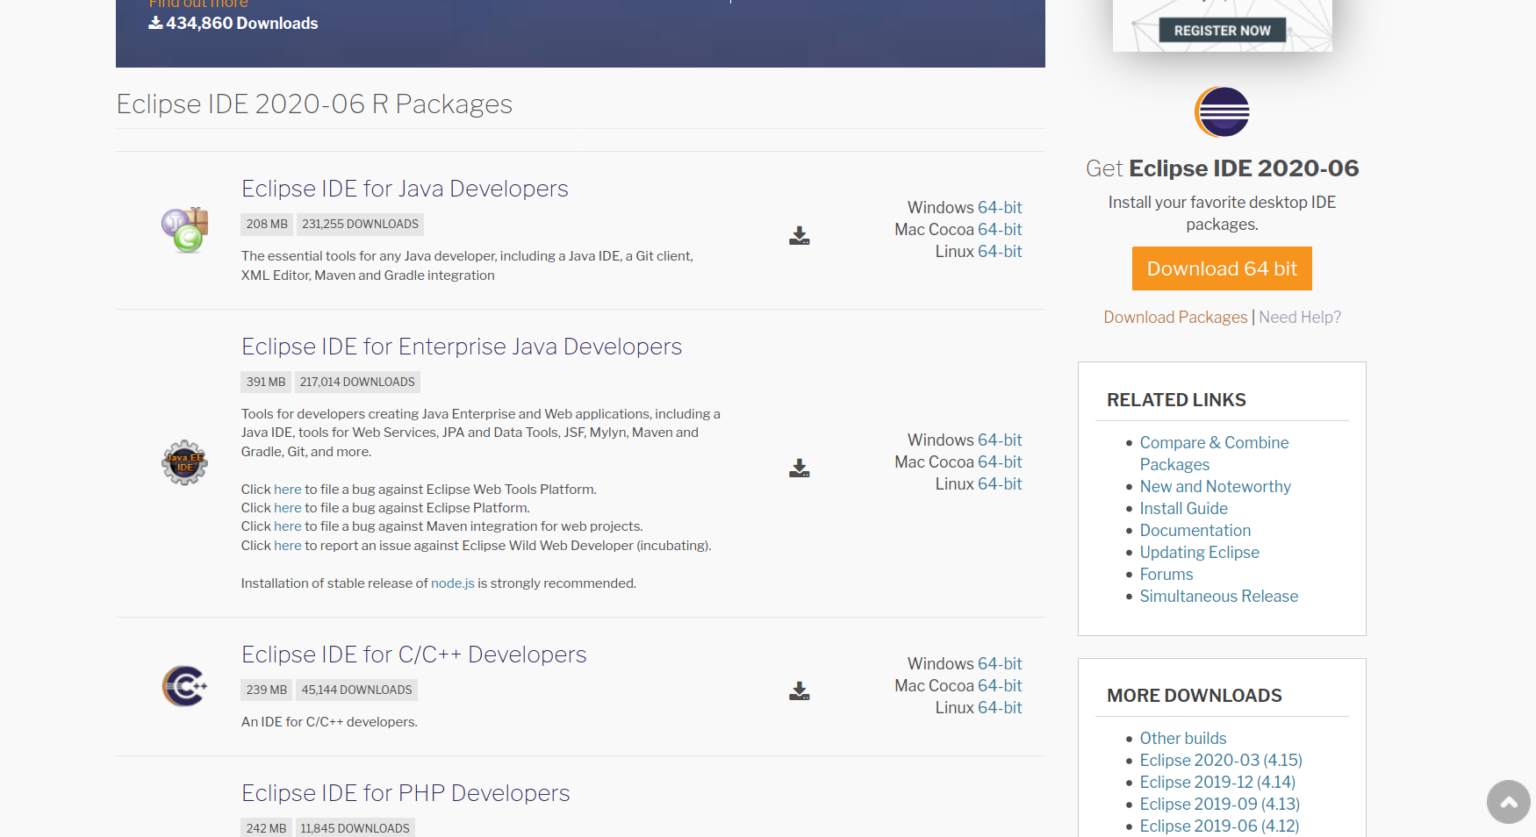This screenshot has height=837, width=1536.
Task: Open the node.js link
Action: [452, 583]
